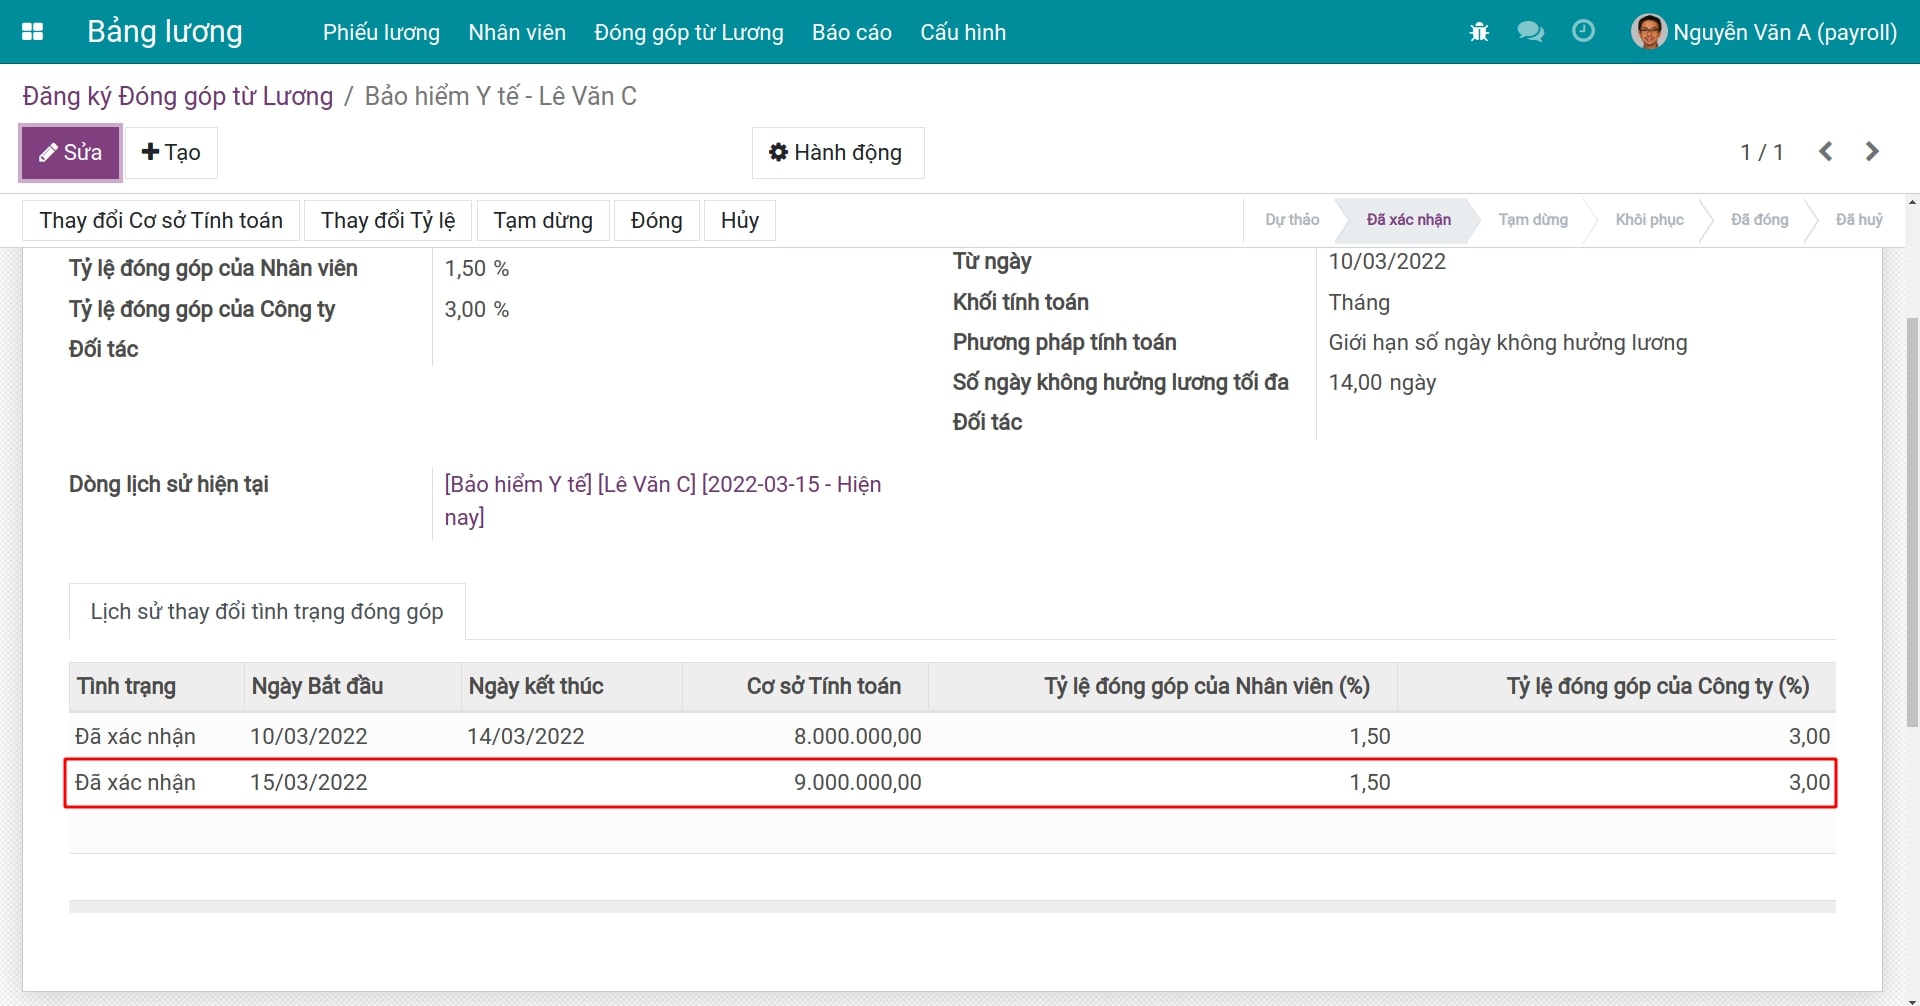Expand the Hành động actions dropdown
The width and height of the screenshot is (1920, 1006).
pos(837,153)
